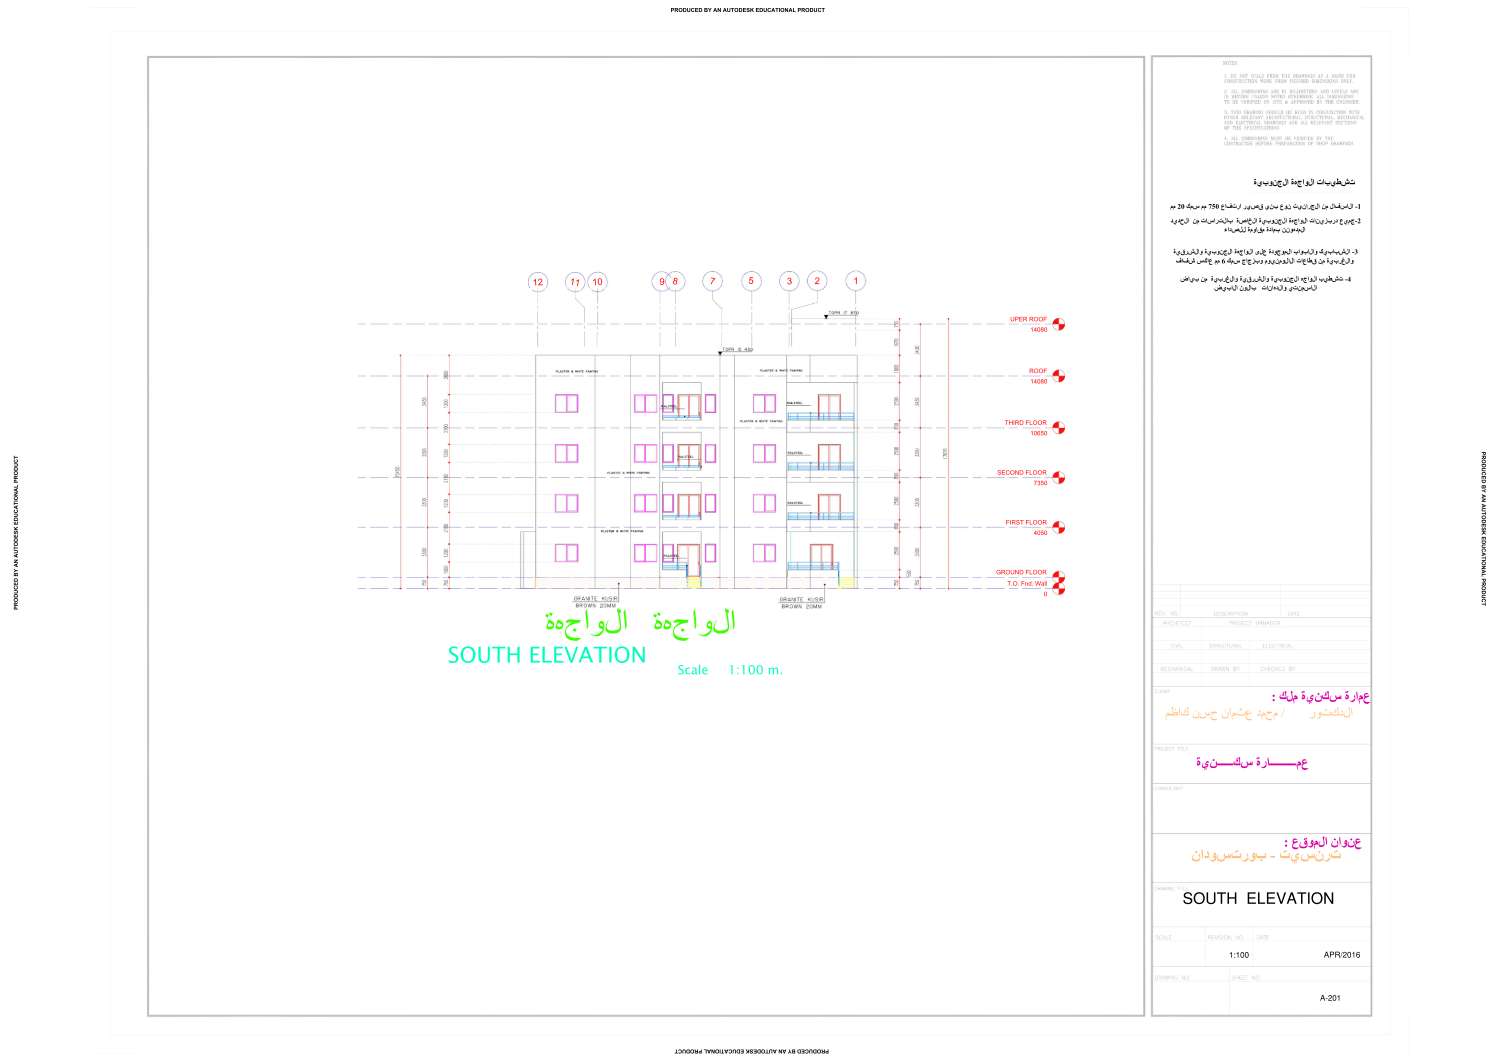Select grid bubble number 3

(789, 282)
